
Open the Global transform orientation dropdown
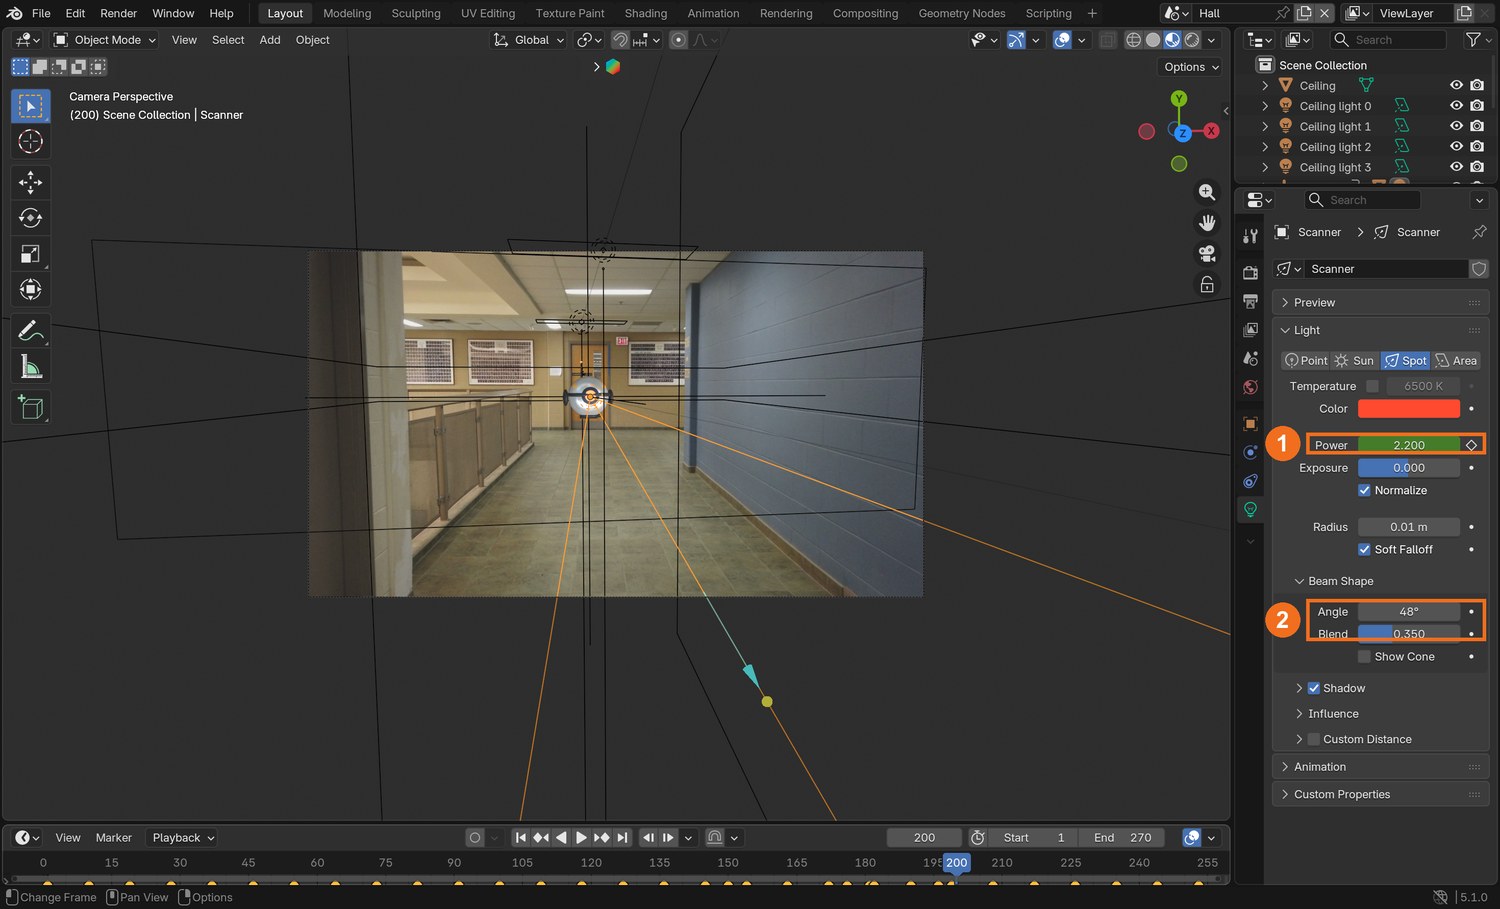(x=529, y=40)
